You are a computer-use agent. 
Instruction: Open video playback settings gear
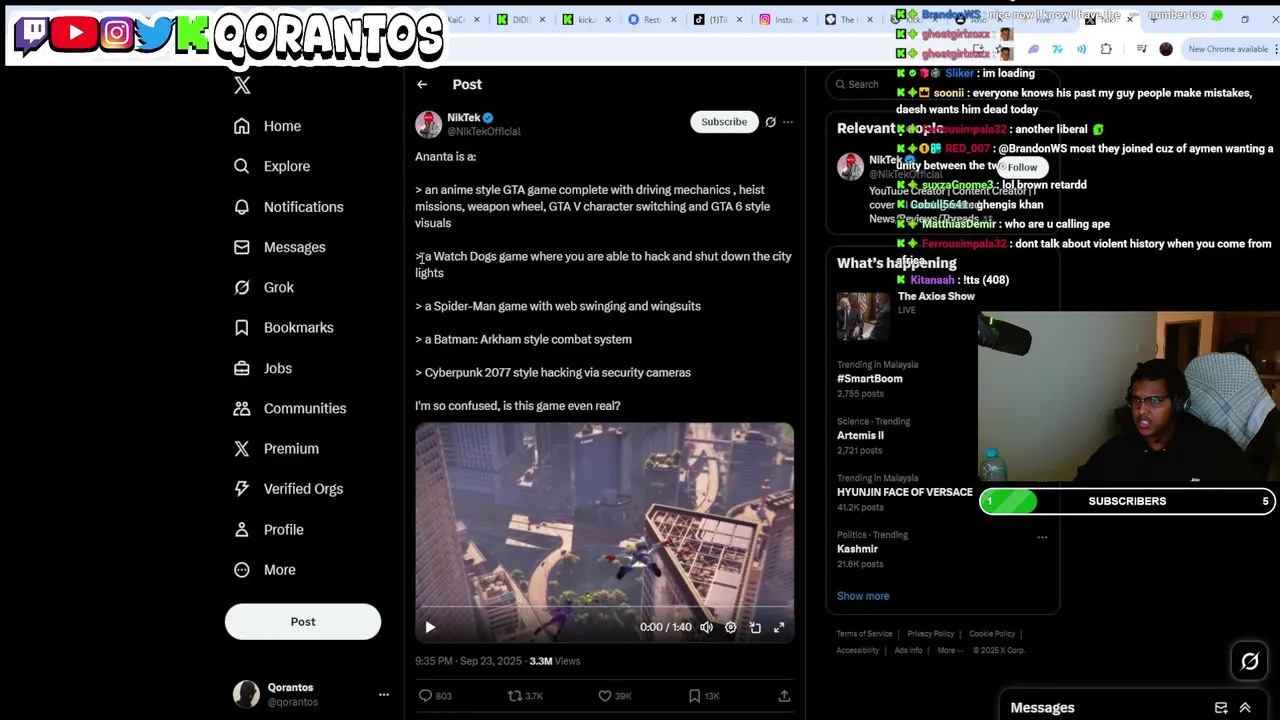731,627
